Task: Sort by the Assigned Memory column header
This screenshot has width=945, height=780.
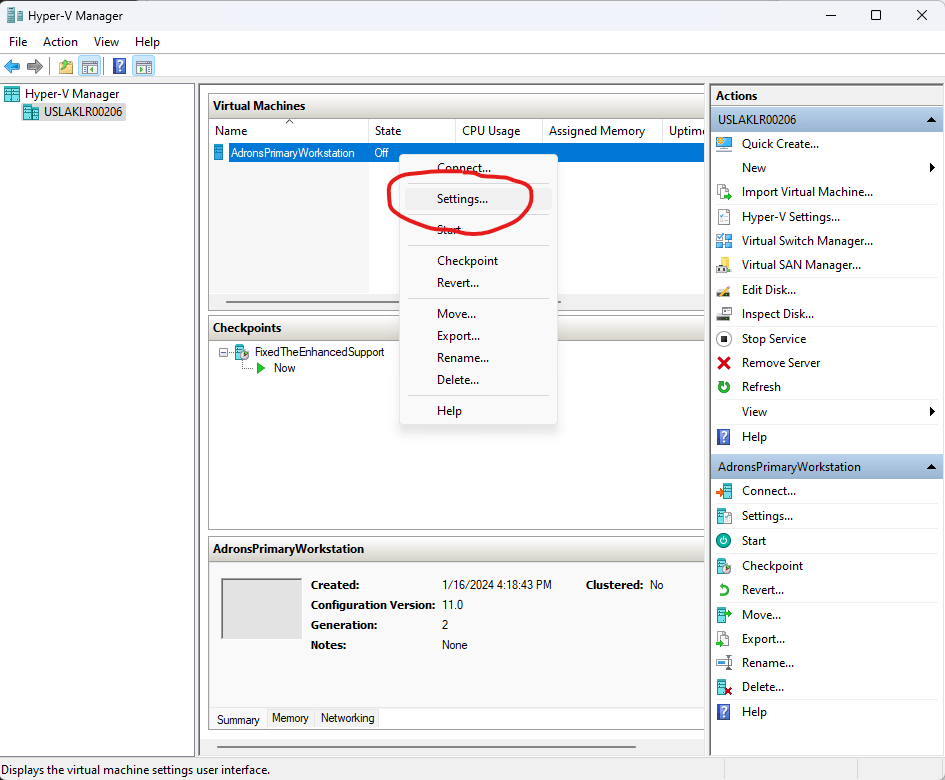Action: click(x=602, y=131)
